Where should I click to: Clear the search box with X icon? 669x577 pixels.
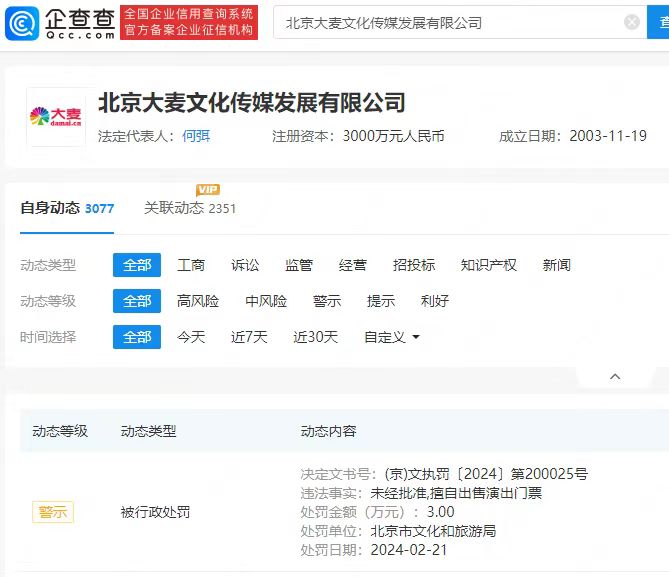632,22
